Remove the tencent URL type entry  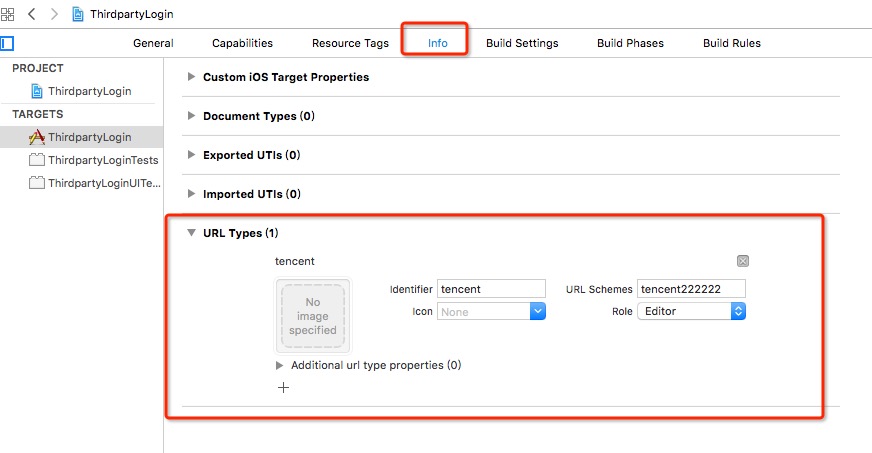743,261
